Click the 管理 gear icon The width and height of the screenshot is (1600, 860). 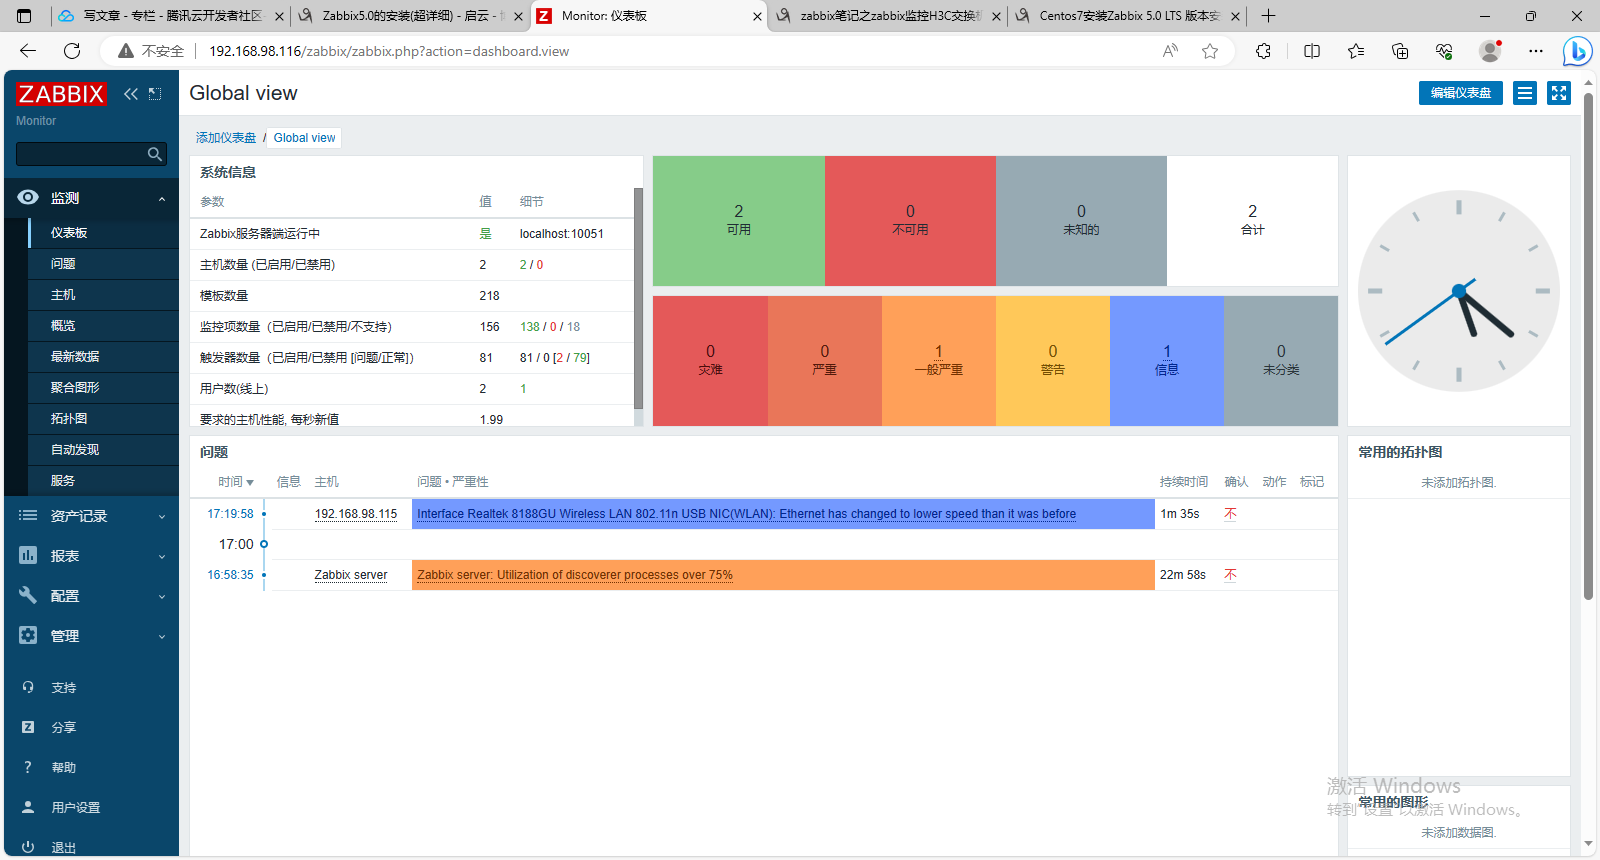pyautogui.click(x=28, y=635)
